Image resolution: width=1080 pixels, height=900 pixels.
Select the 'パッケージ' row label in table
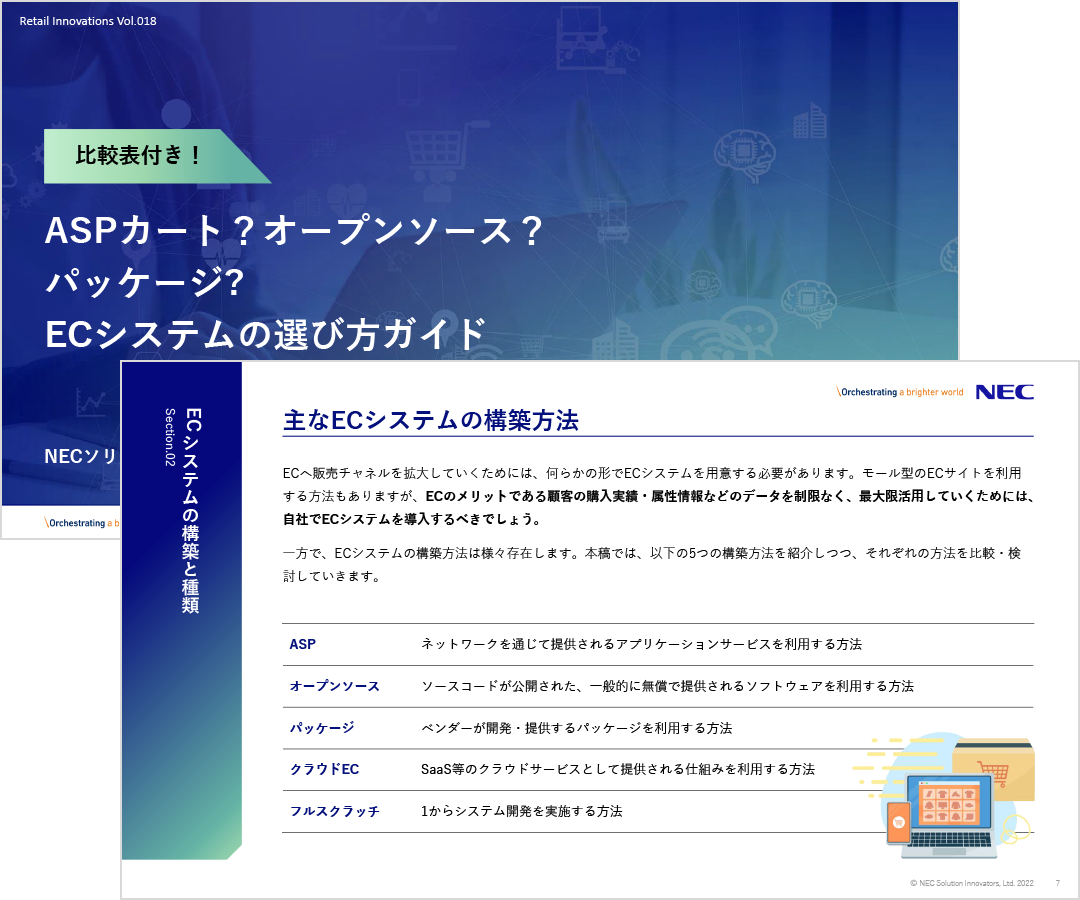pos(322,728)
